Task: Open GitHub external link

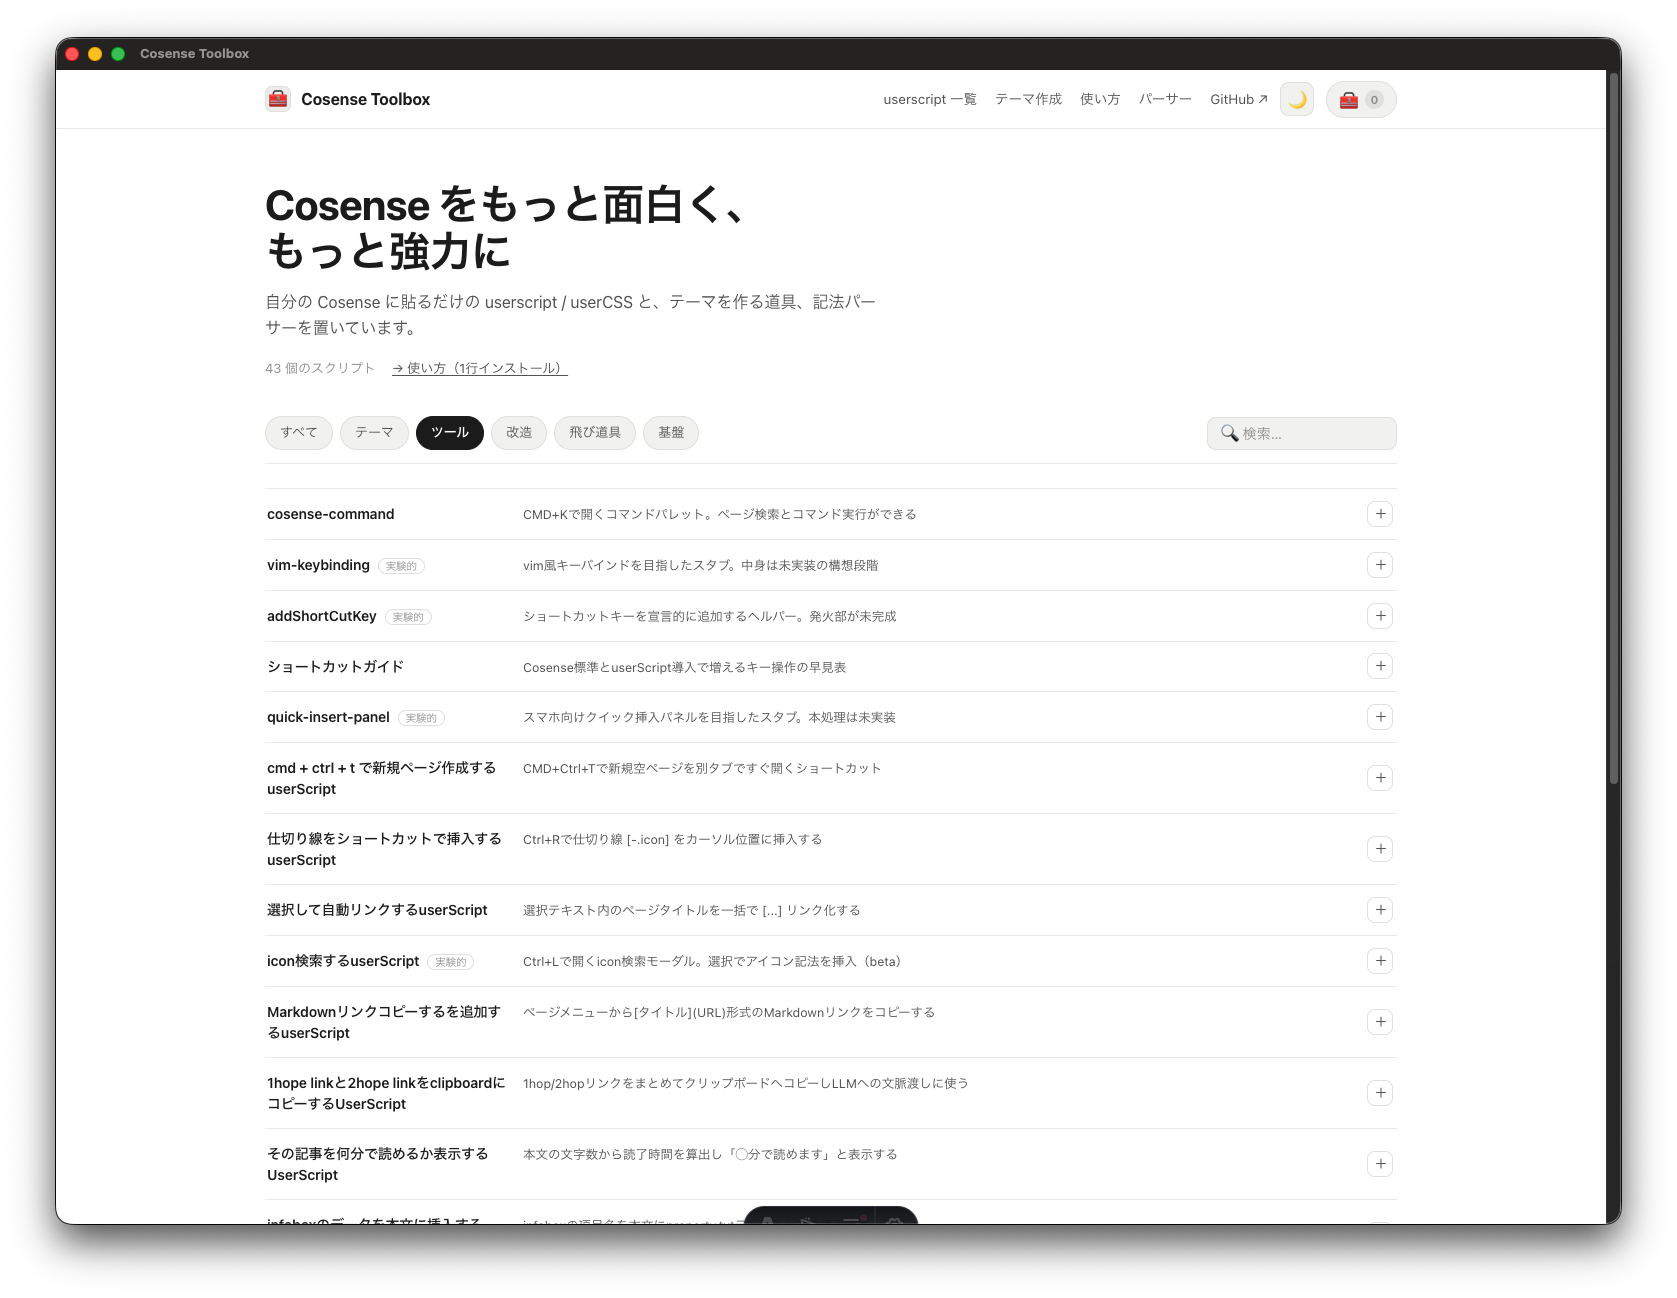Action: [x=1239, y=99]
